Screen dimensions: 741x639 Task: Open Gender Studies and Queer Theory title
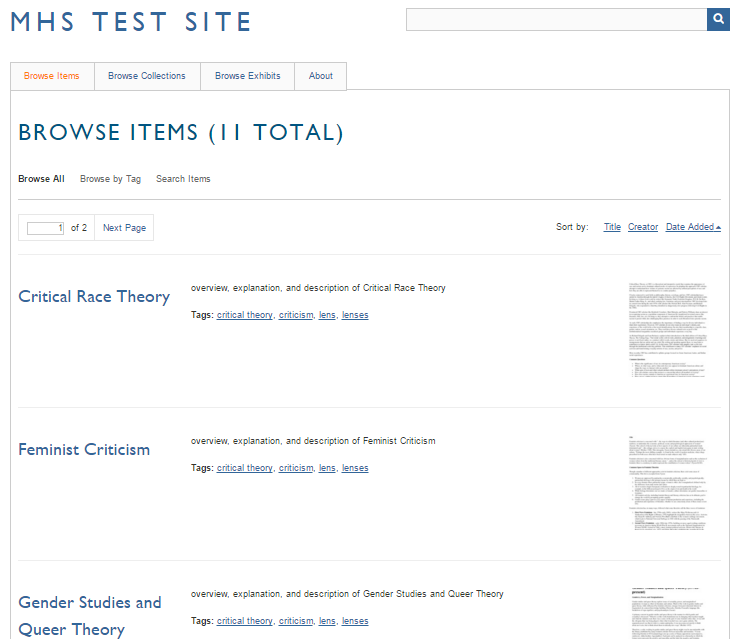(x=90, y=616)
